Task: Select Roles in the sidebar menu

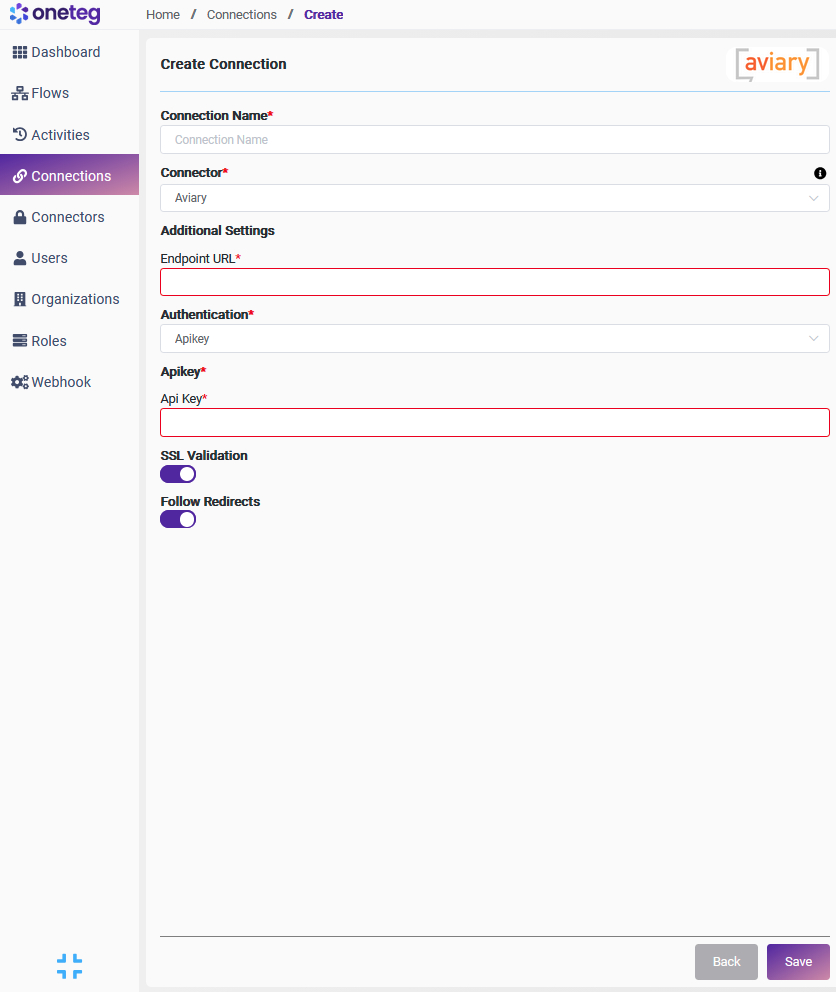Action: coord(49,341)
